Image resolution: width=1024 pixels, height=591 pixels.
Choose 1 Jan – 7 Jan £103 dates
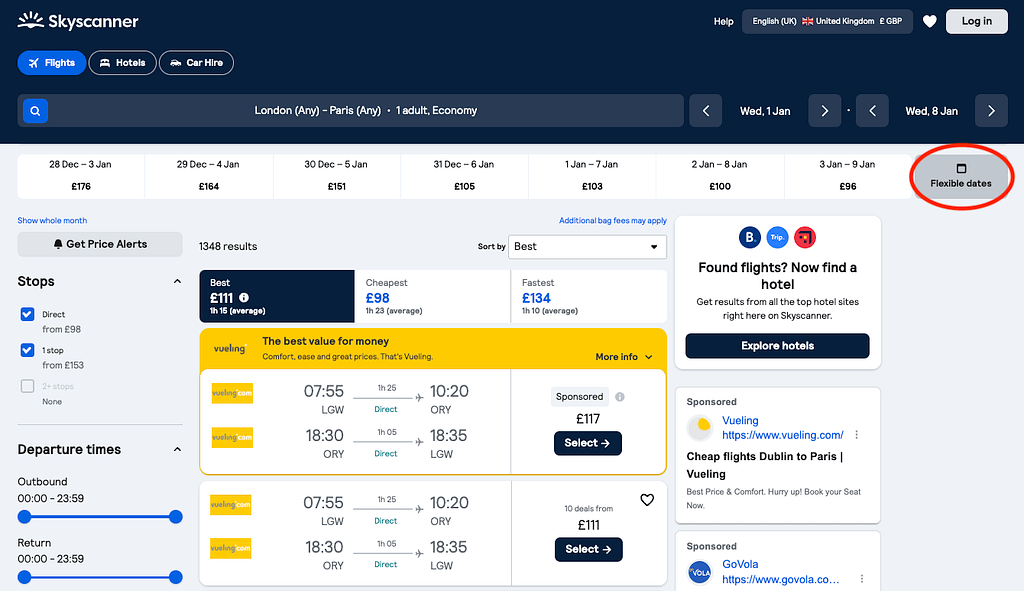[592, 176]
